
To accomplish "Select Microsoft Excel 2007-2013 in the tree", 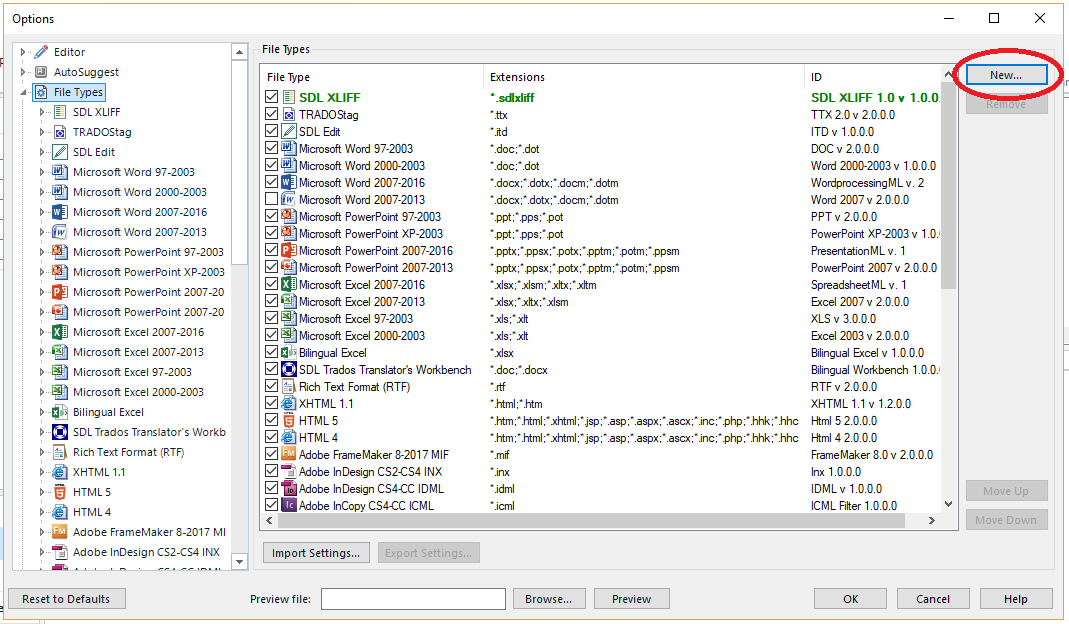I will [138, 352].
